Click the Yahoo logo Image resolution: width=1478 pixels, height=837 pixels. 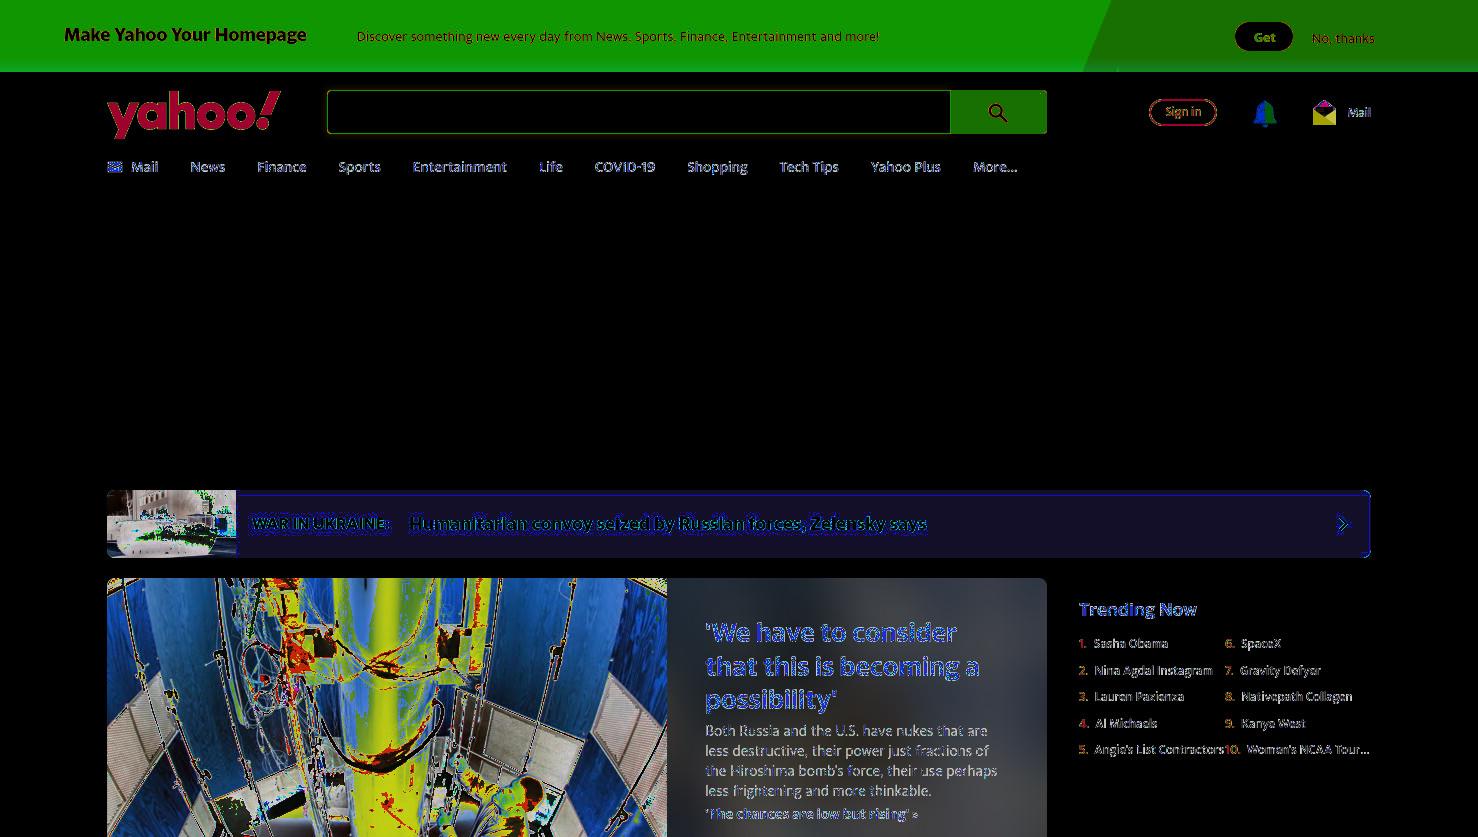pyautogui.click(x=194, y=114)
